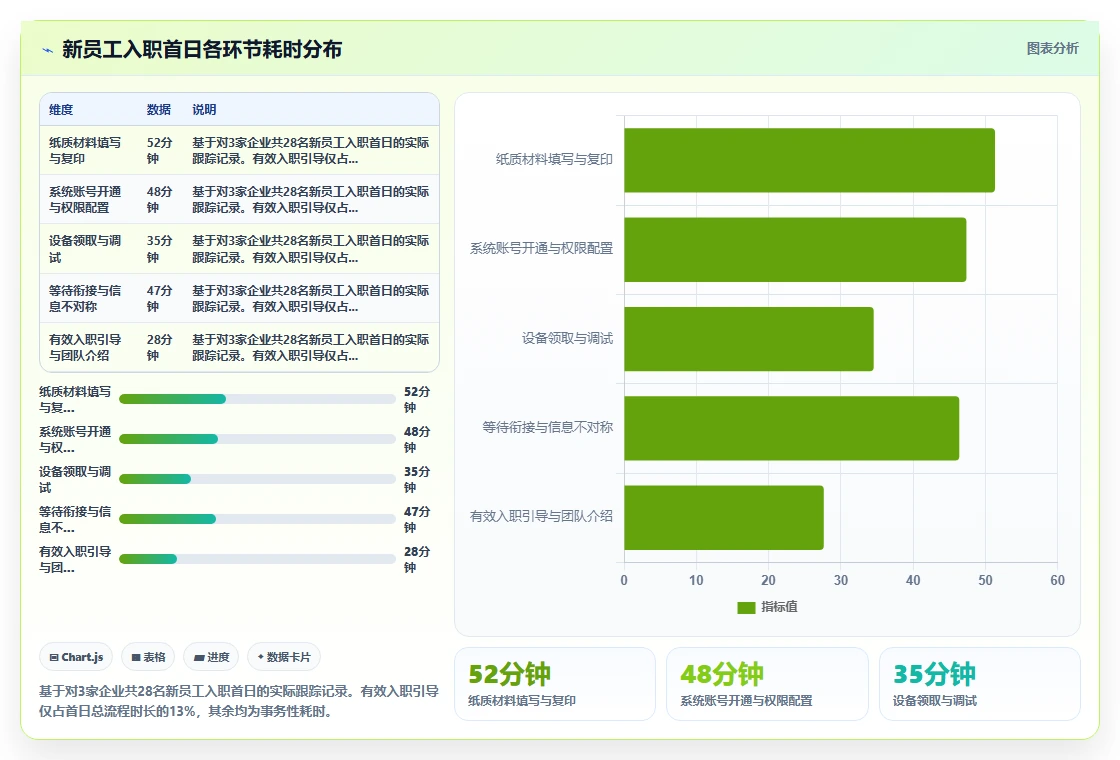Screen dimensions: 1120x760
Task: Click the chart bar for 等待衔接与信息不对称
Action: [x=791, y=428]
